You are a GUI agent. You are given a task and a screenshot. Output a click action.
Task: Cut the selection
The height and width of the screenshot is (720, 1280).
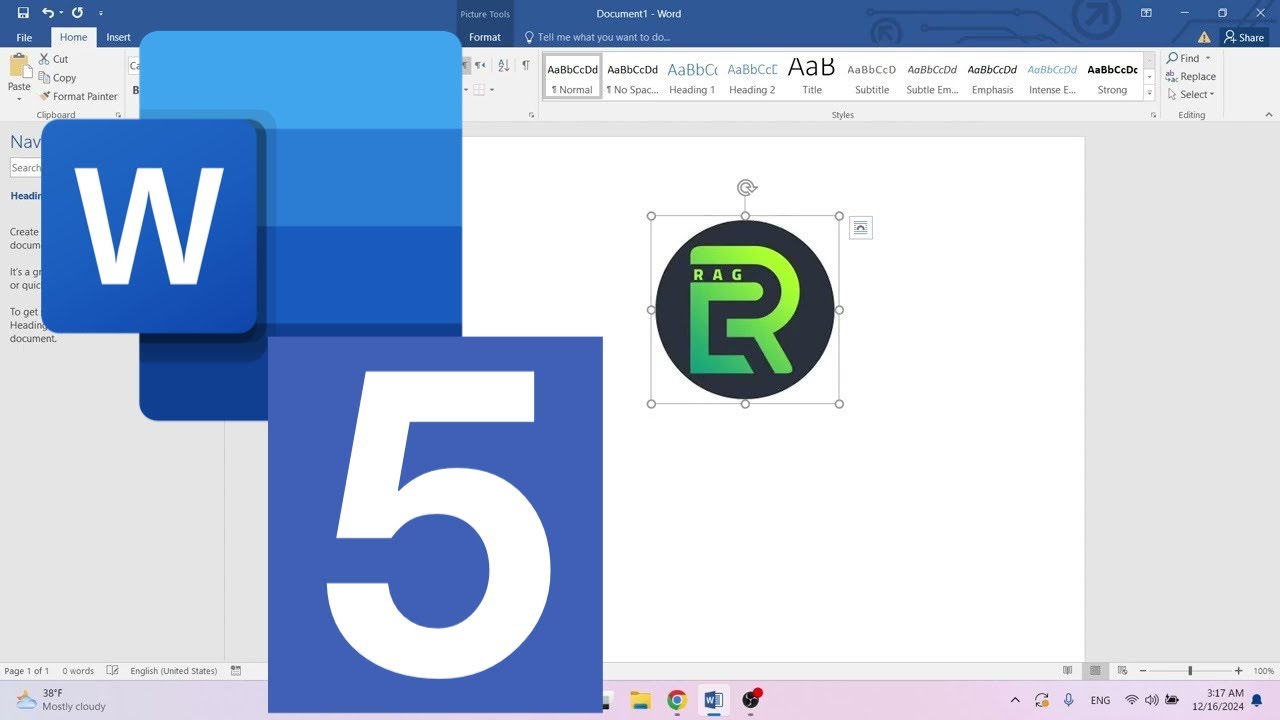coord(53,59)
